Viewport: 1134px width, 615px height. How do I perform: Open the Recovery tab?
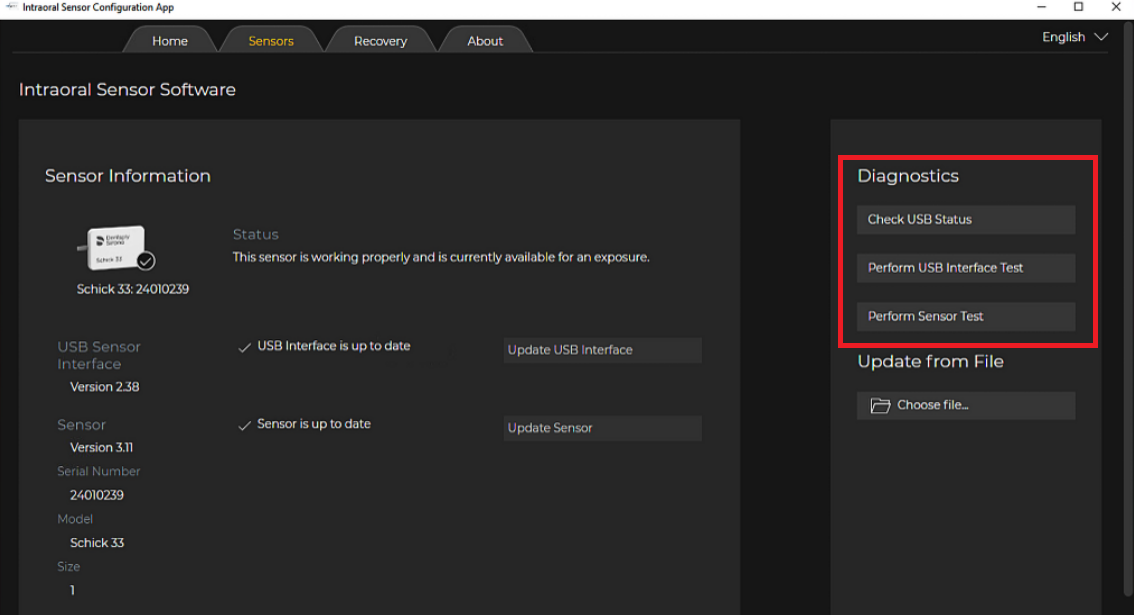(x=380, y=41)
